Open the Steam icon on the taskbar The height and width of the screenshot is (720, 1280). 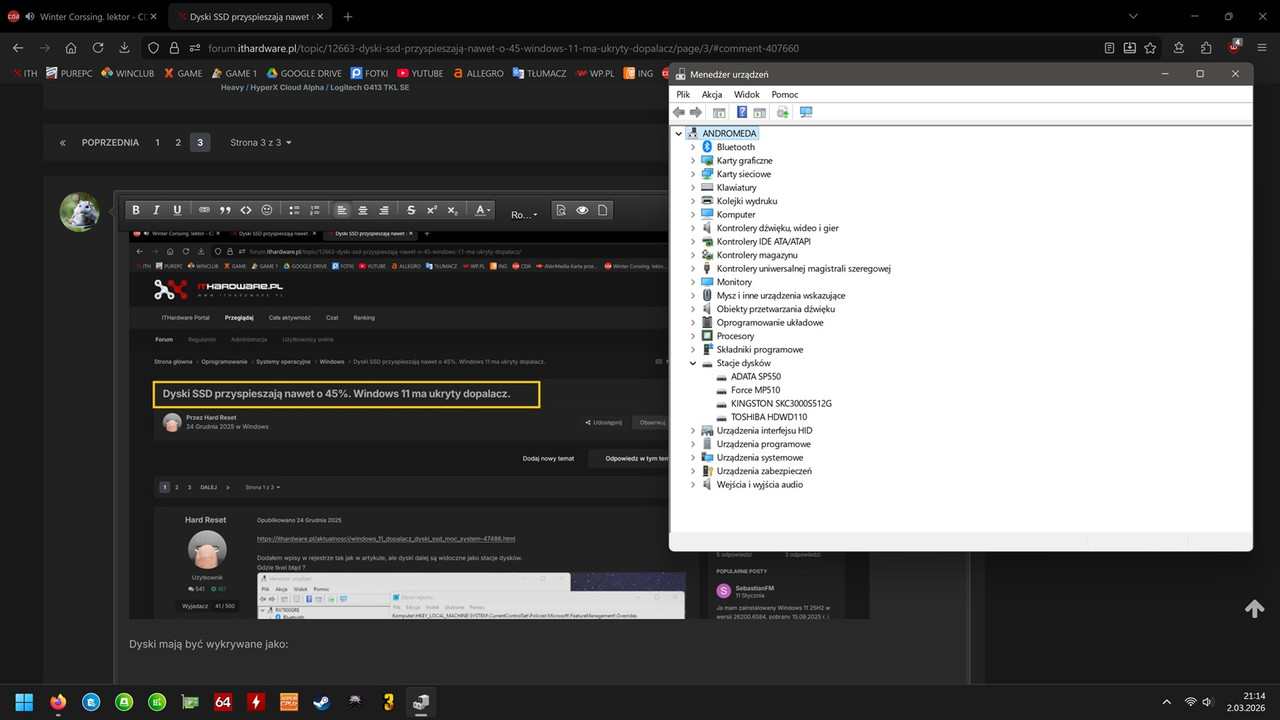pyautogui.click(x=322, y=702)
